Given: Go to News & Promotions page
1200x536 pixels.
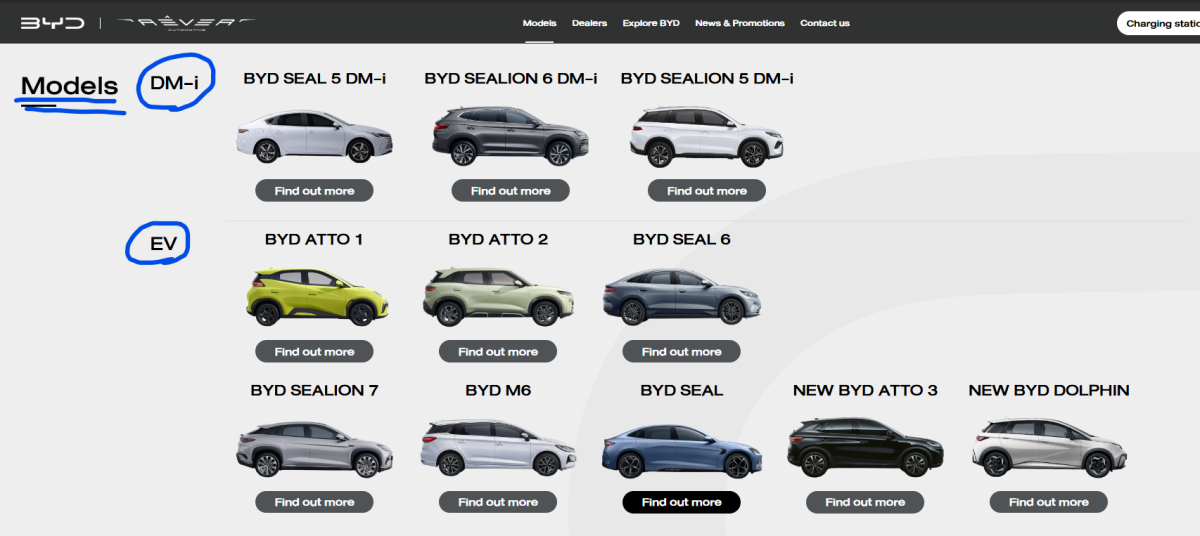Looking at the screenshot, I should [739, 23].
